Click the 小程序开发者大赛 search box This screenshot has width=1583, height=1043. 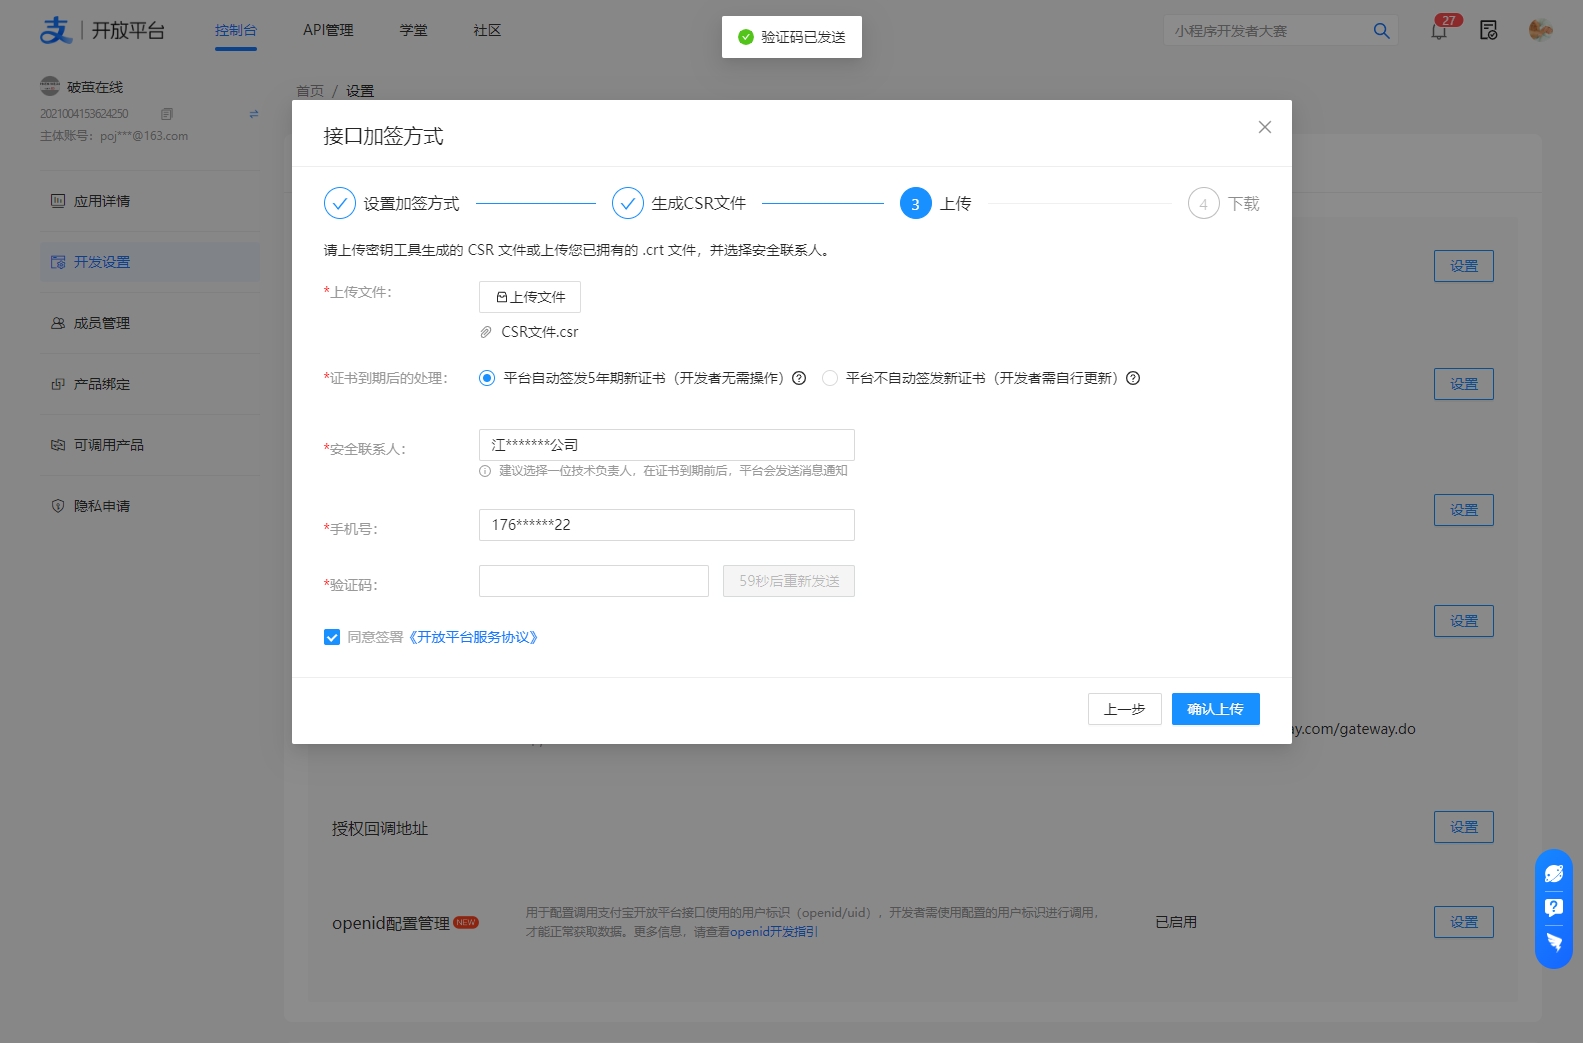(x=1266, y=31)
